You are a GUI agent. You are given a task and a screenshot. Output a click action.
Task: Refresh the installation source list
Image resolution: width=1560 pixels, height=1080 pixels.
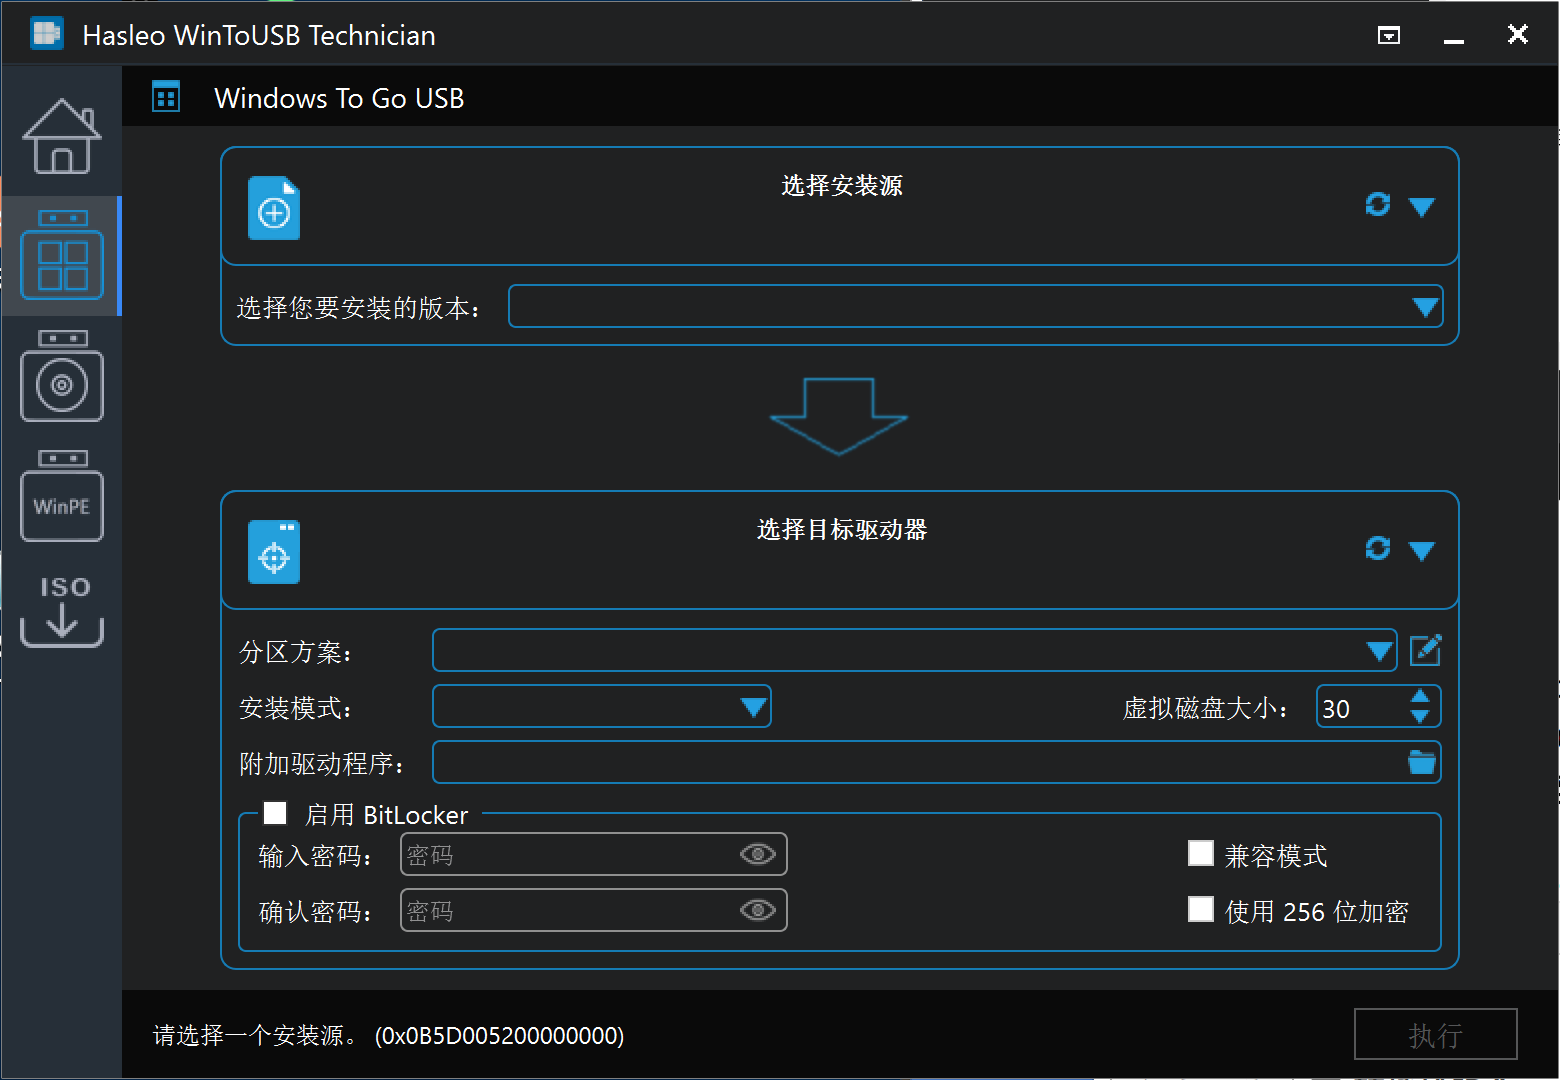click(1378, 204)
